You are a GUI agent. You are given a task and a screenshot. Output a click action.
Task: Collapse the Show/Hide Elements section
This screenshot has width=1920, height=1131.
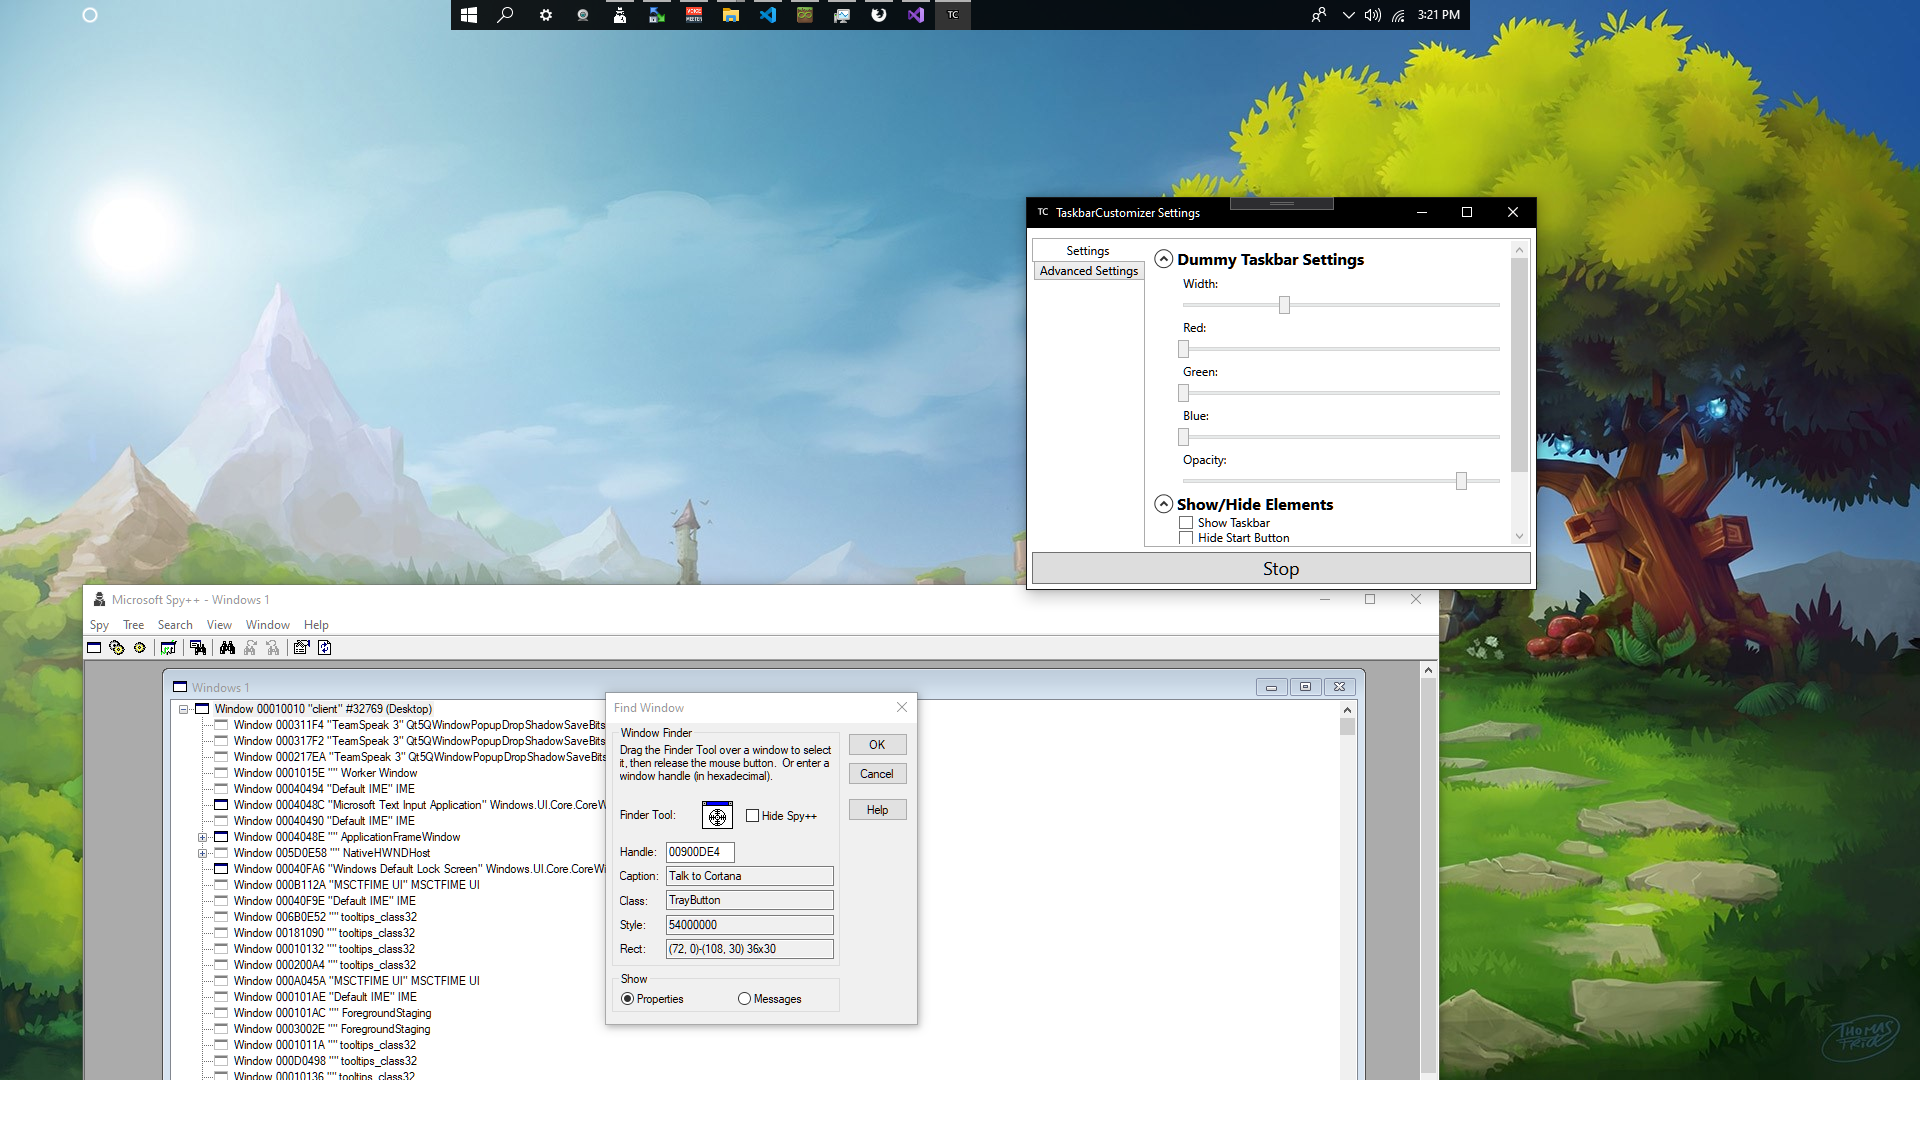tap(1164, 504)
